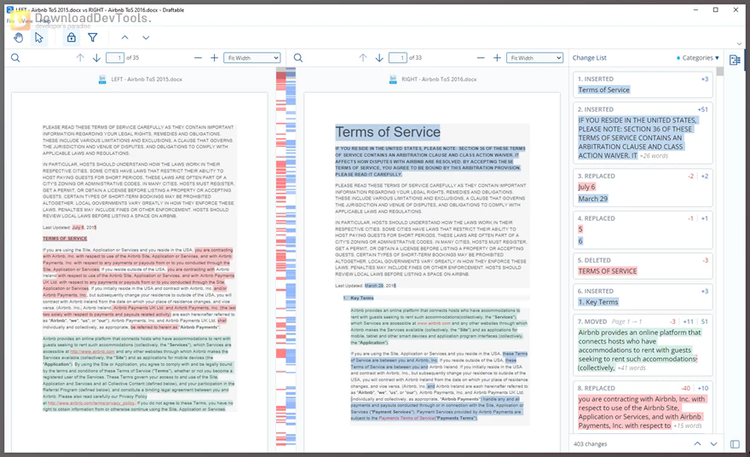Click the red overview map strip

pyautogui.click(x=281, y=258)
